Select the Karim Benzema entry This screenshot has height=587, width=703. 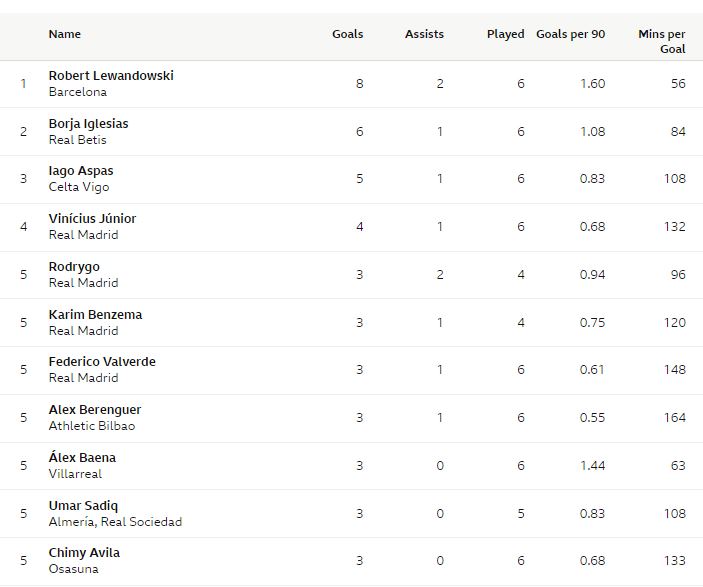pyautogui.click(x=95, y=315)
